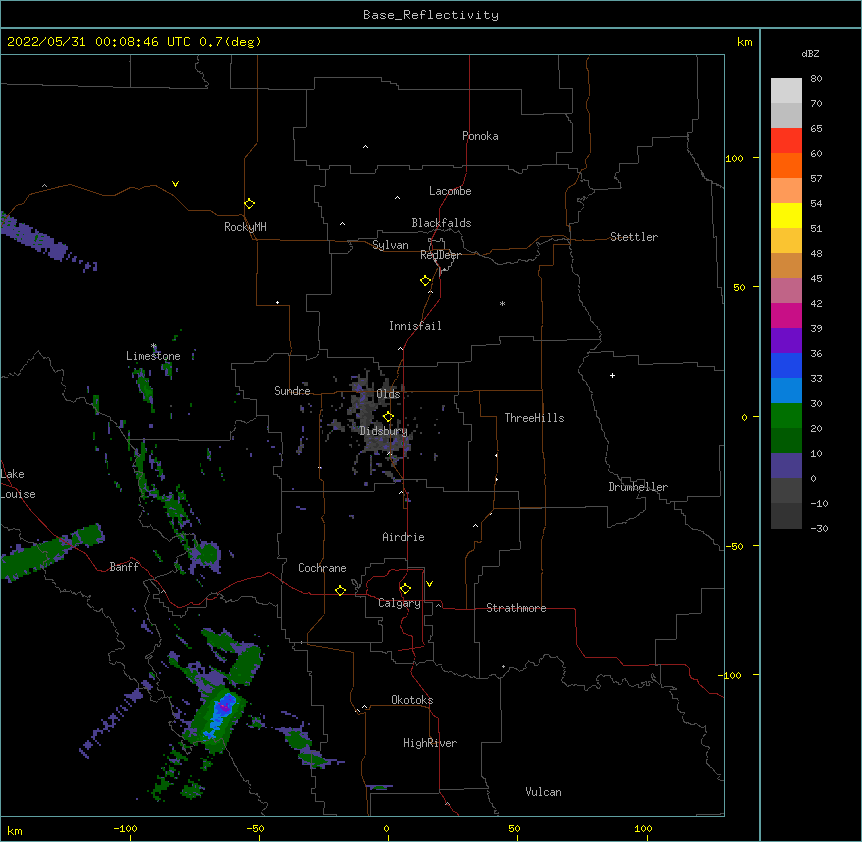The height and width of the screenshot is (842, 862).
Task: Select the yellow diamond marker above Calgary label
Action: click(x=405, y=588)
